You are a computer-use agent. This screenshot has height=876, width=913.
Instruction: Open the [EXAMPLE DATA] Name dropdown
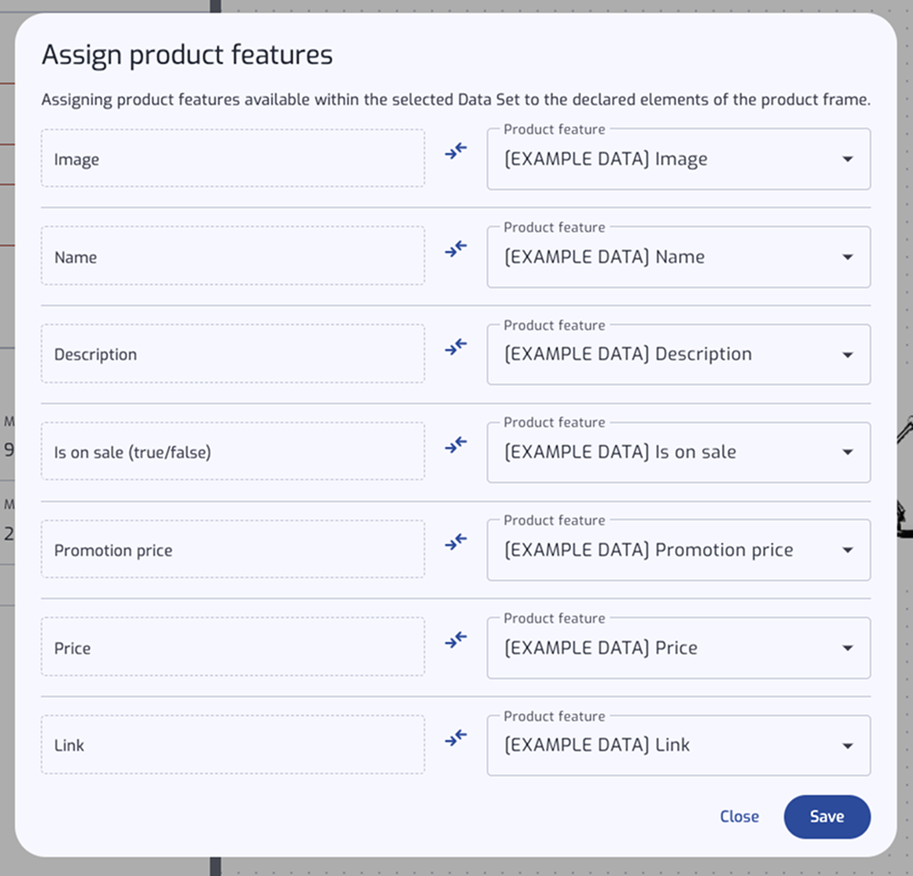679,257
